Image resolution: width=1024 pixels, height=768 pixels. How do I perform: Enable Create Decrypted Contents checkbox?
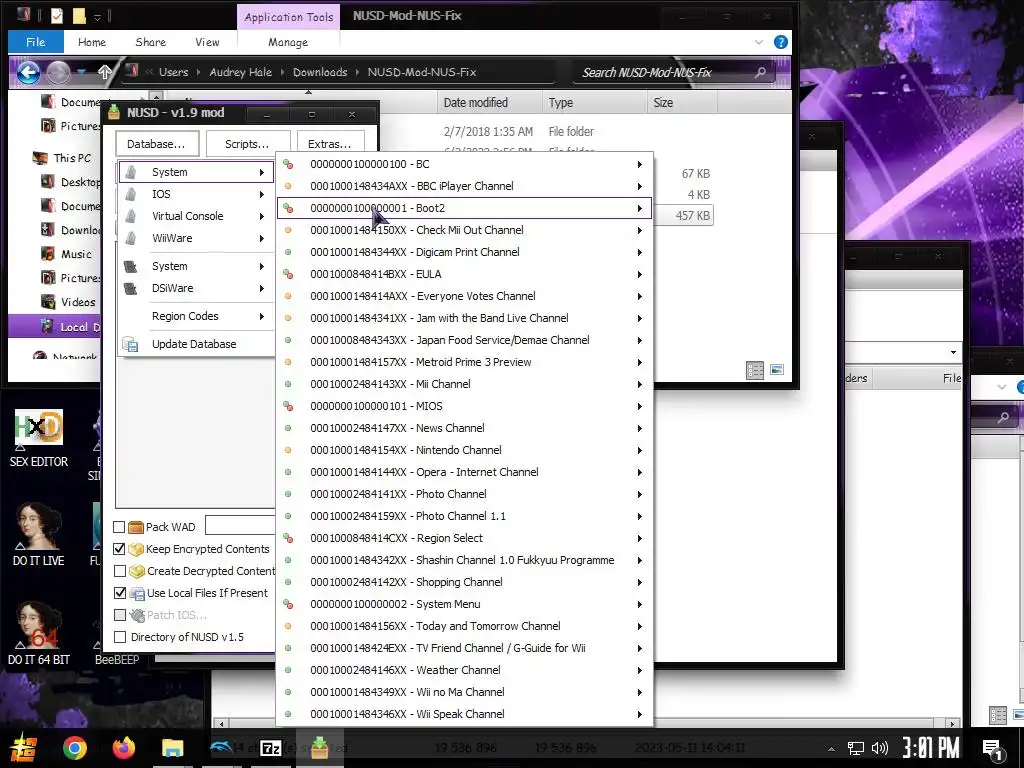pyautogui.click(x=120, y=571)
